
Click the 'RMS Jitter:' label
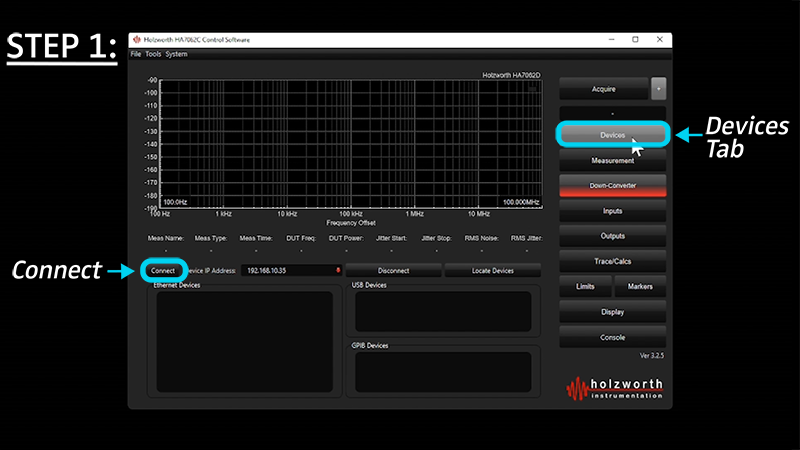(527, 238)
